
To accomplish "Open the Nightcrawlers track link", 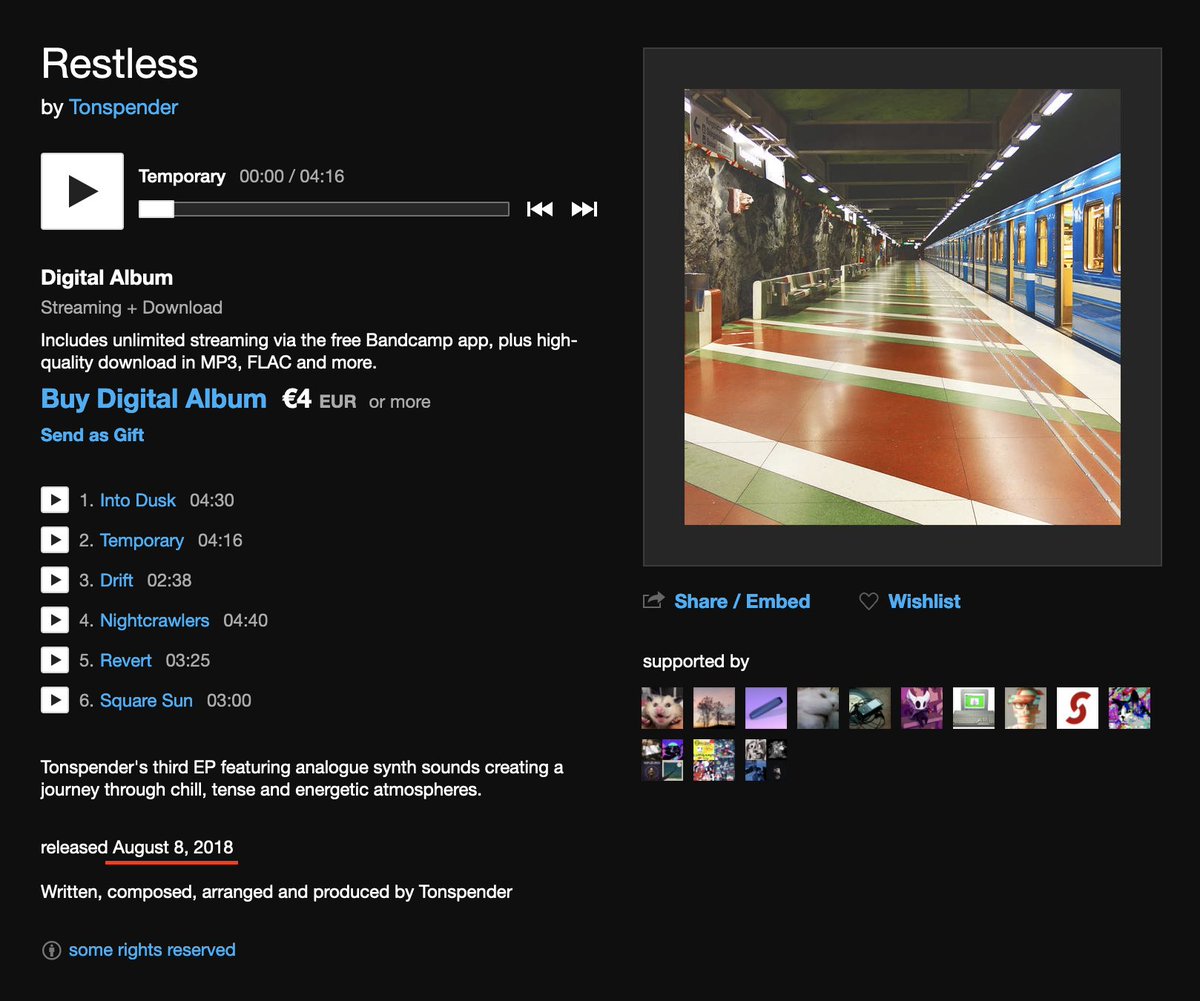I will pos(155,620).
